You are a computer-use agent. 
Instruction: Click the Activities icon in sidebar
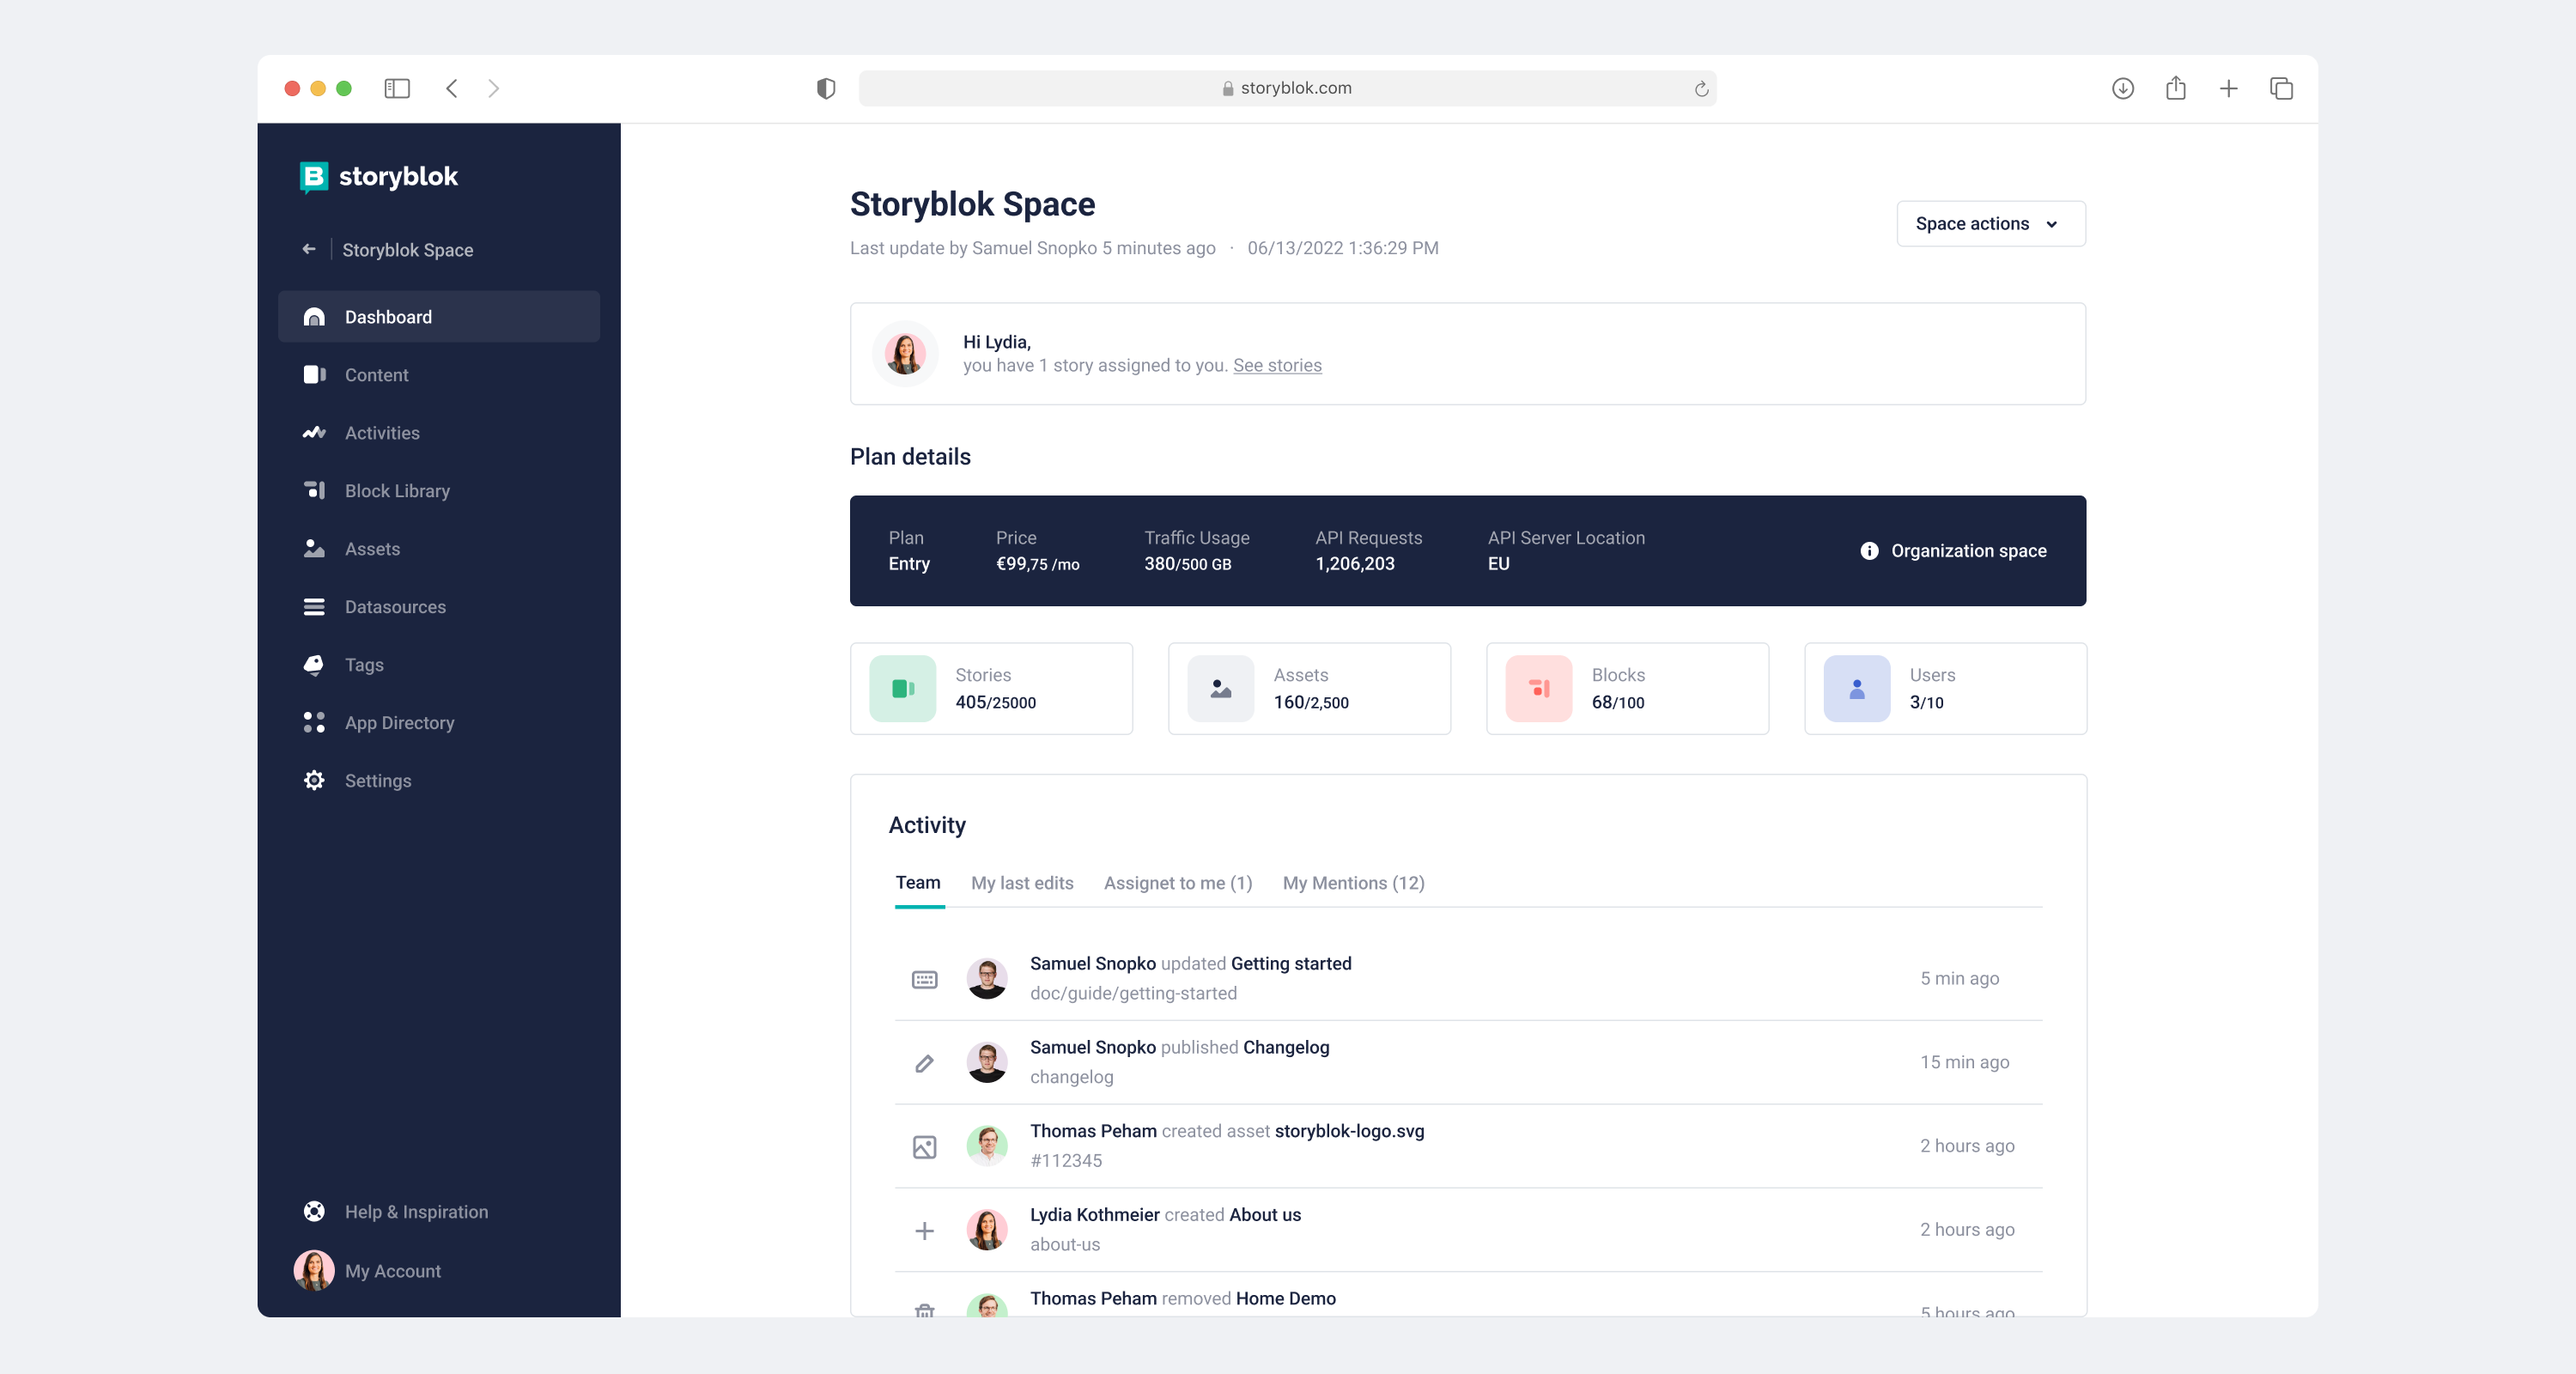313,431
